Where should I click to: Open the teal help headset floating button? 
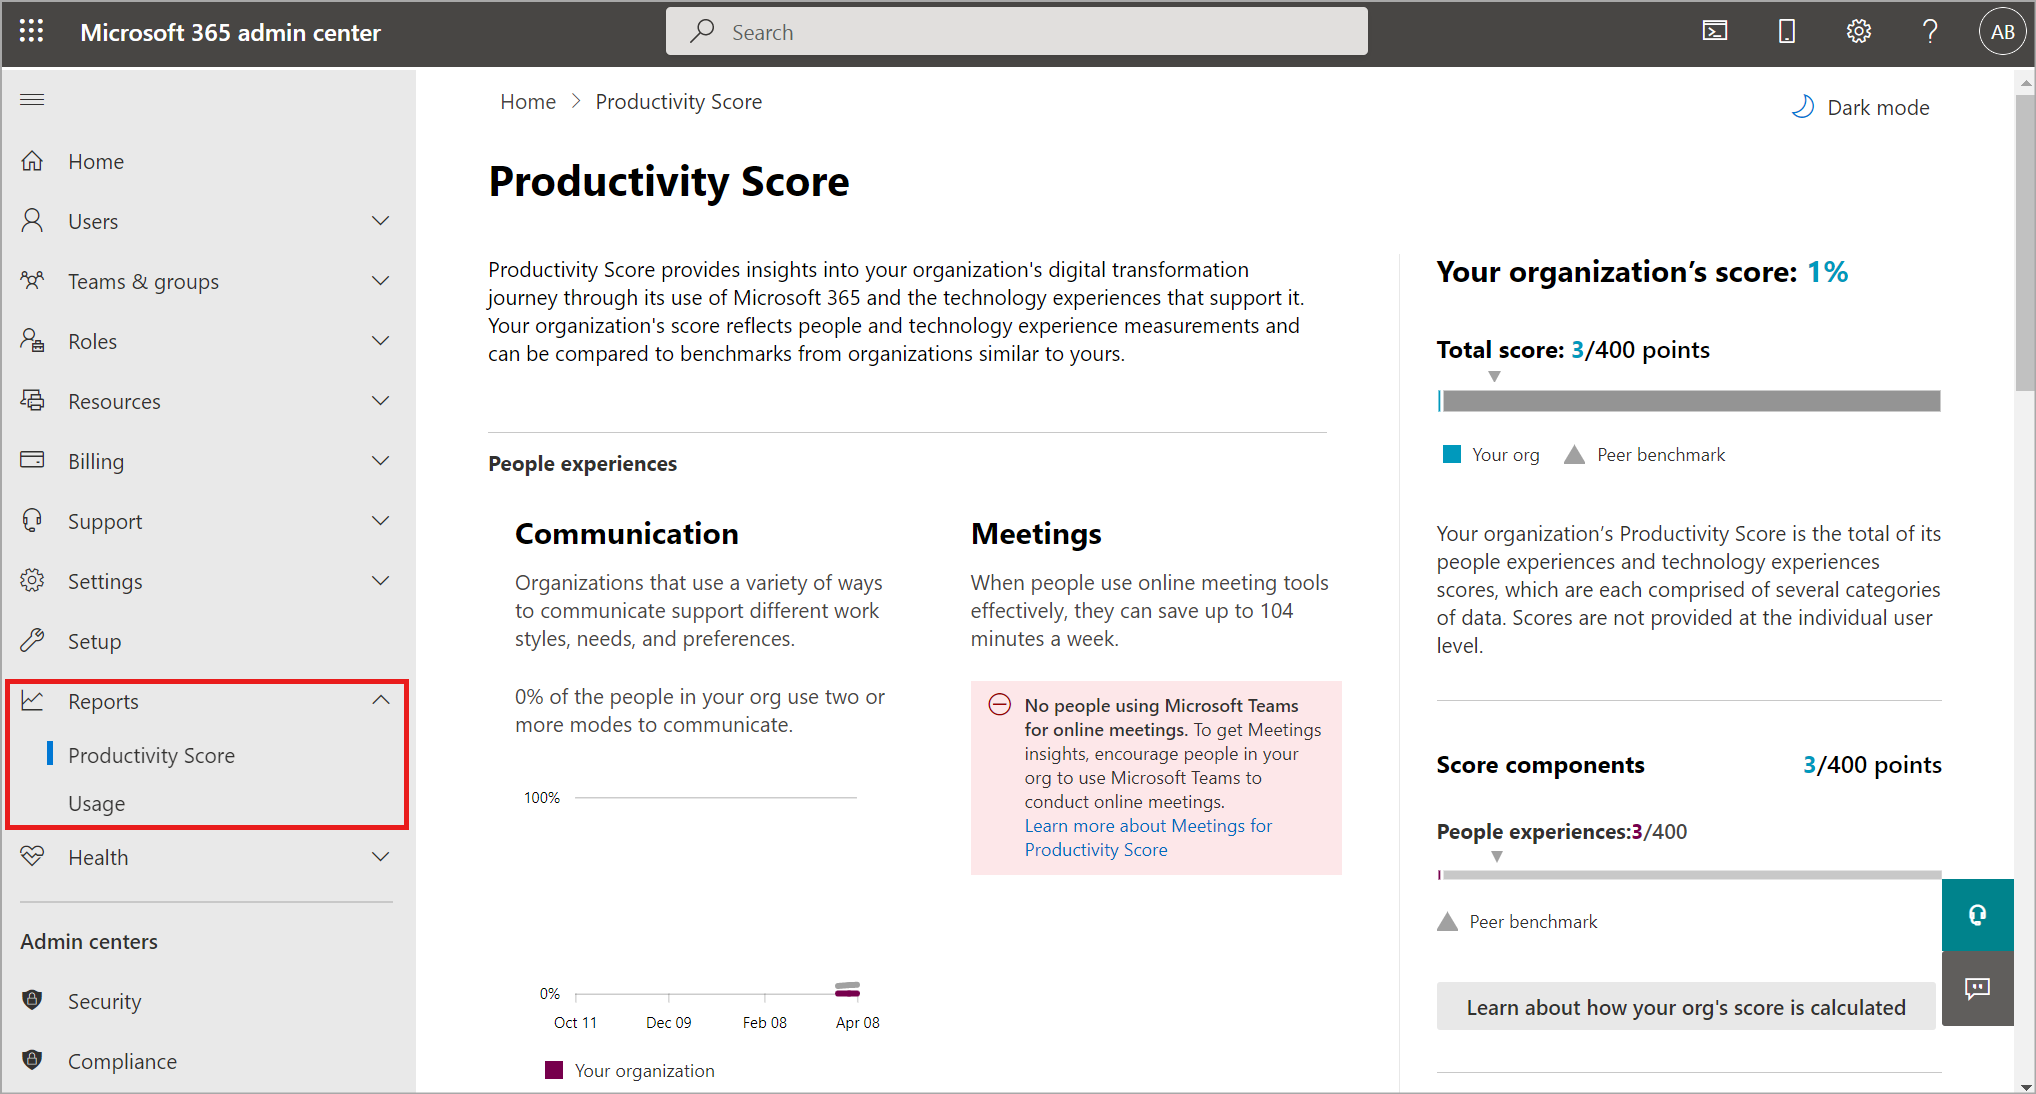point(1977,915)
